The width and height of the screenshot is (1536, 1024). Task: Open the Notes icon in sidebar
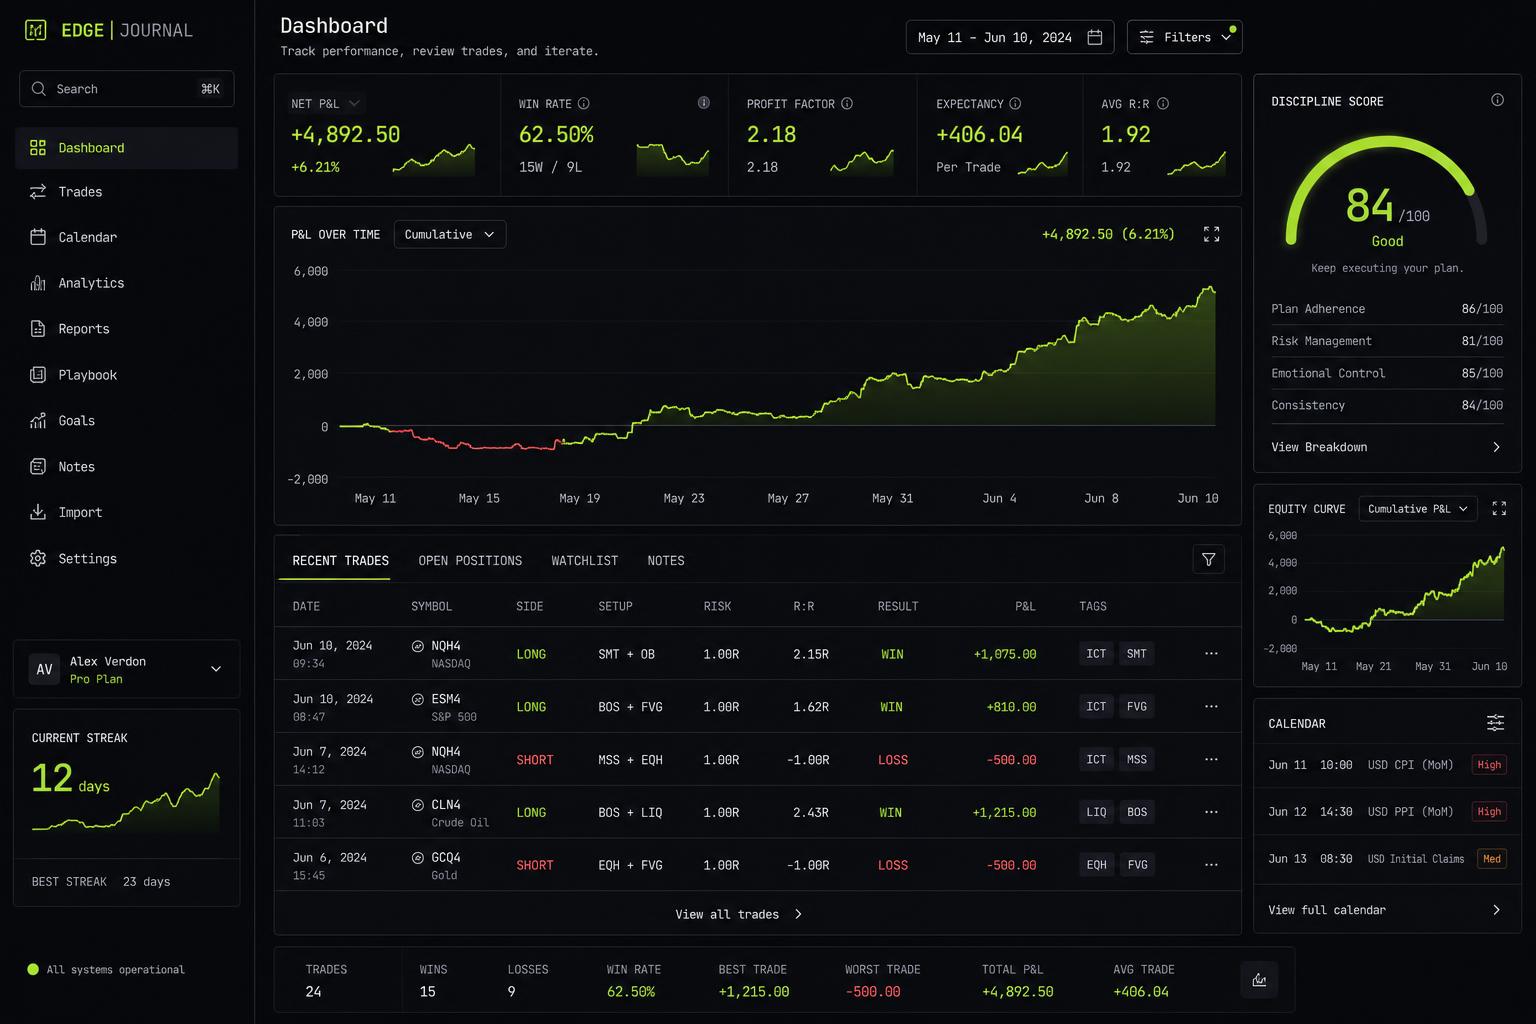(38, 467)
